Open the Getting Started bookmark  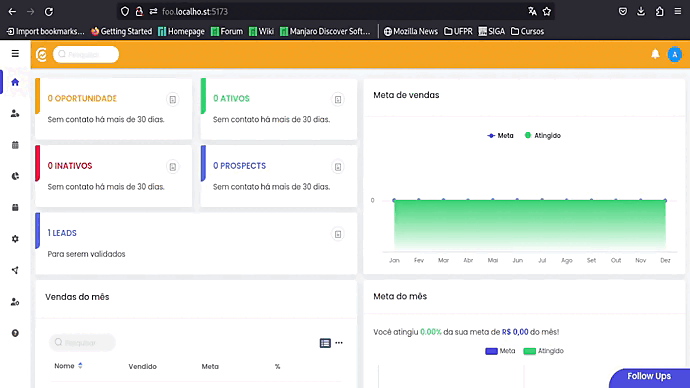121,31
